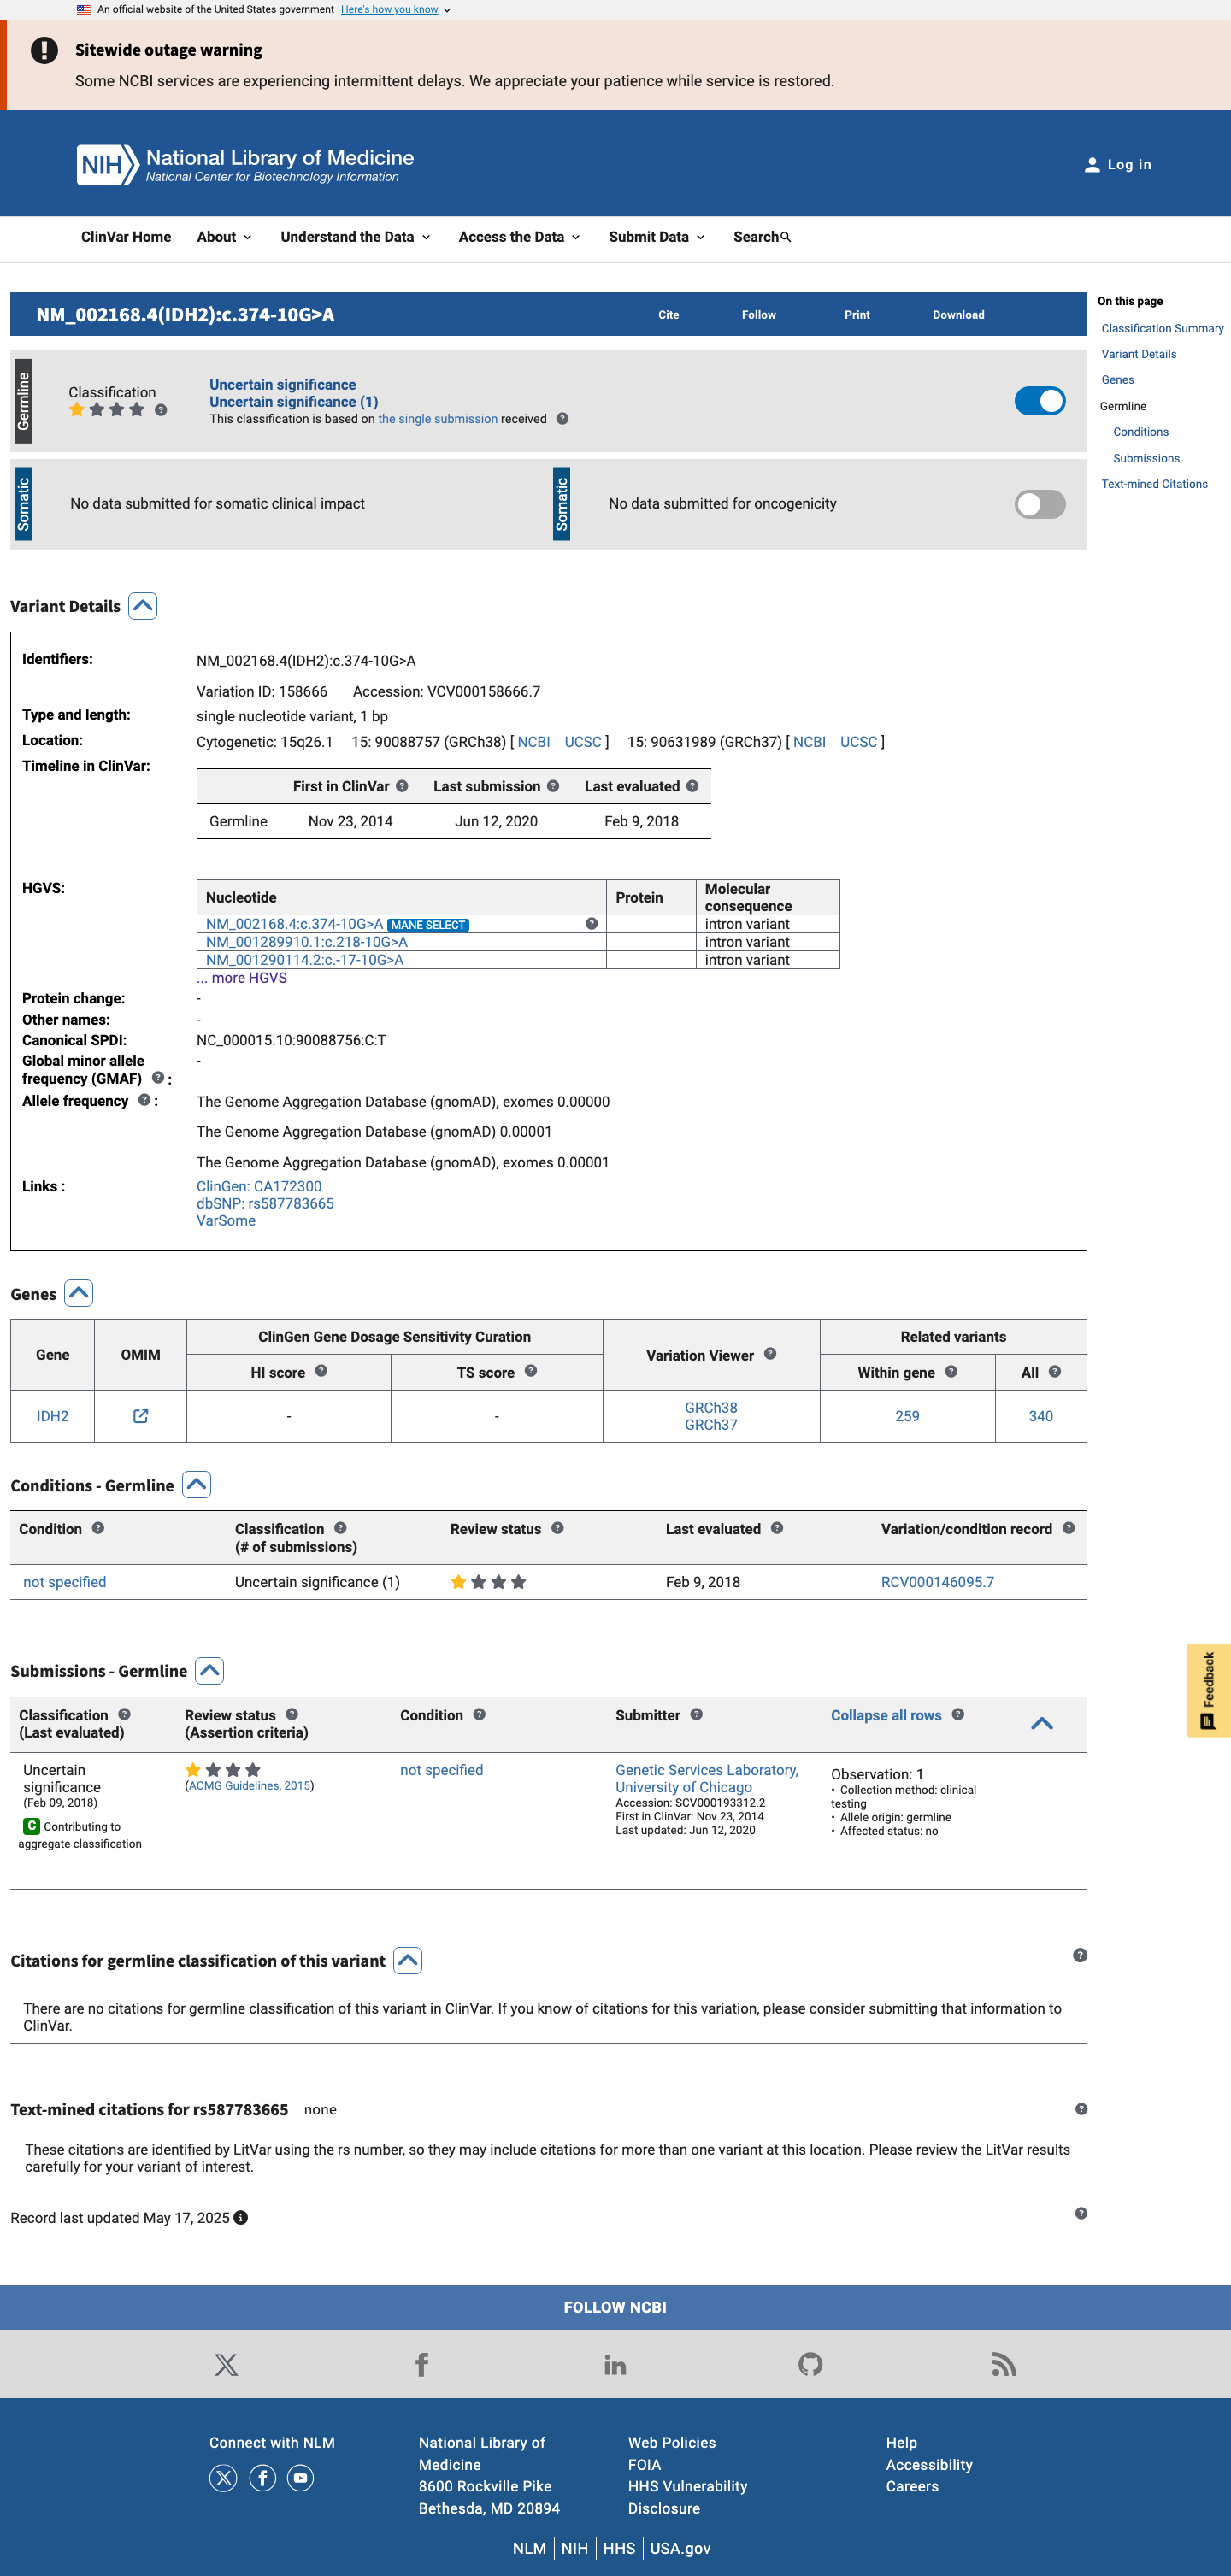Collapse the Conditions - Germline section
Screen dimensions: 1231x2576
pyautogui.click(x=197, y=1485)
